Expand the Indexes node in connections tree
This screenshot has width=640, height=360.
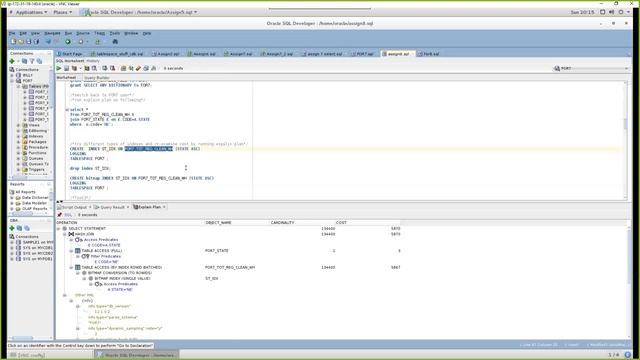click(18, 136)
